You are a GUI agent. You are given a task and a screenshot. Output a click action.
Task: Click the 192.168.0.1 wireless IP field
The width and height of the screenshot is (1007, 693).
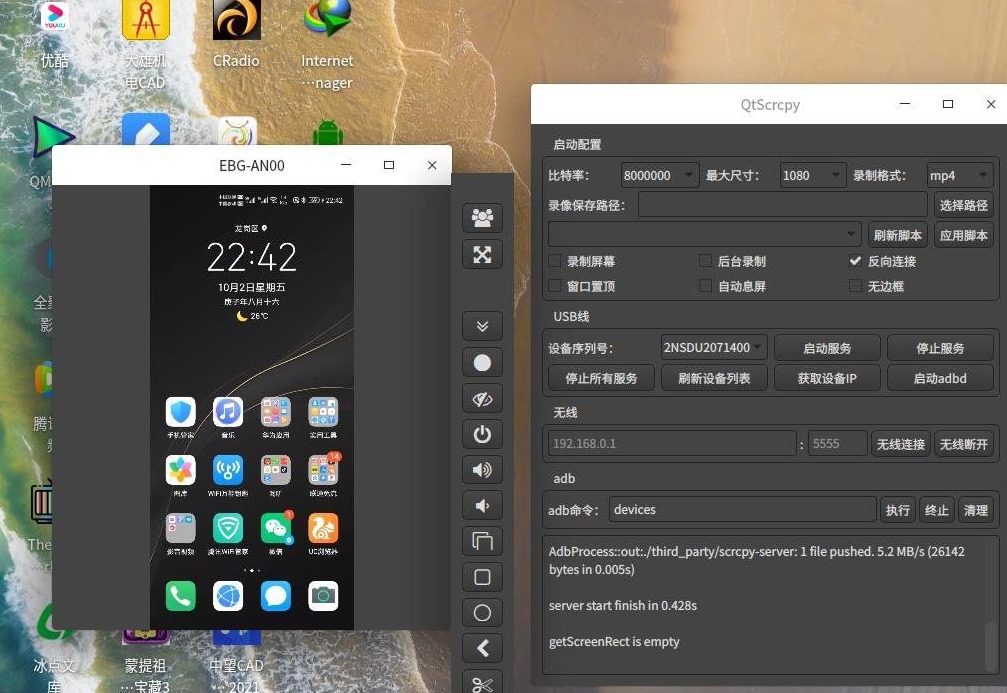(671, 444)
